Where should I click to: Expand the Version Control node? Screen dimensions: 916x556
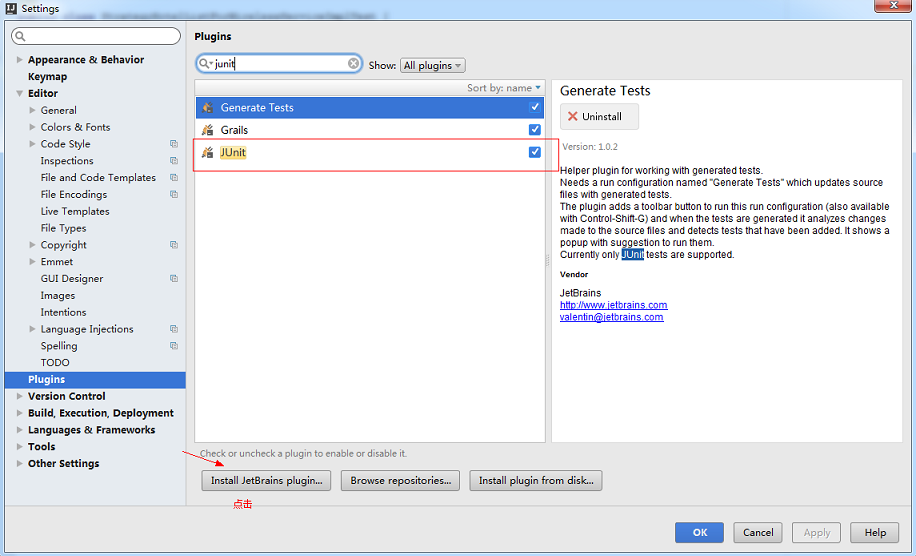tap(19, 396)
